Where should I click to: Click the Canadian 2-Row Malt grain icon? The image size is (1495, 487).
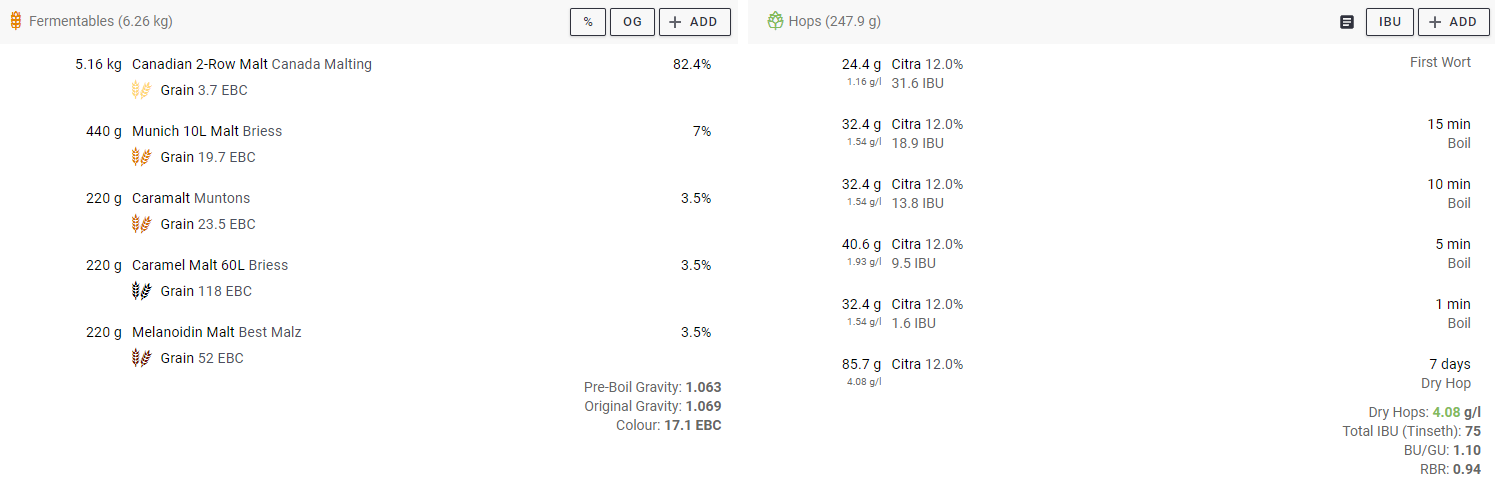coord(142,90)
